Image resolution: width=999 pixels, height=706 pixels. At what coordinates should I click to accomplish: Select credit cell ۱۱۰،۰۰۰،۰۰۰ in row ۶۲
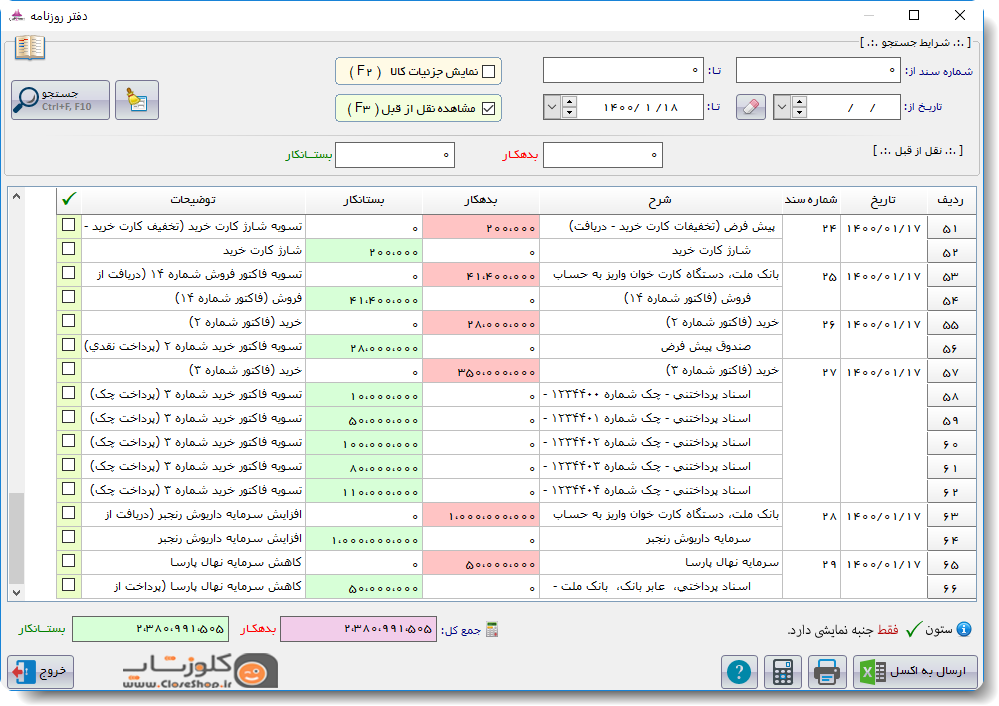click(x=364, y=491)
